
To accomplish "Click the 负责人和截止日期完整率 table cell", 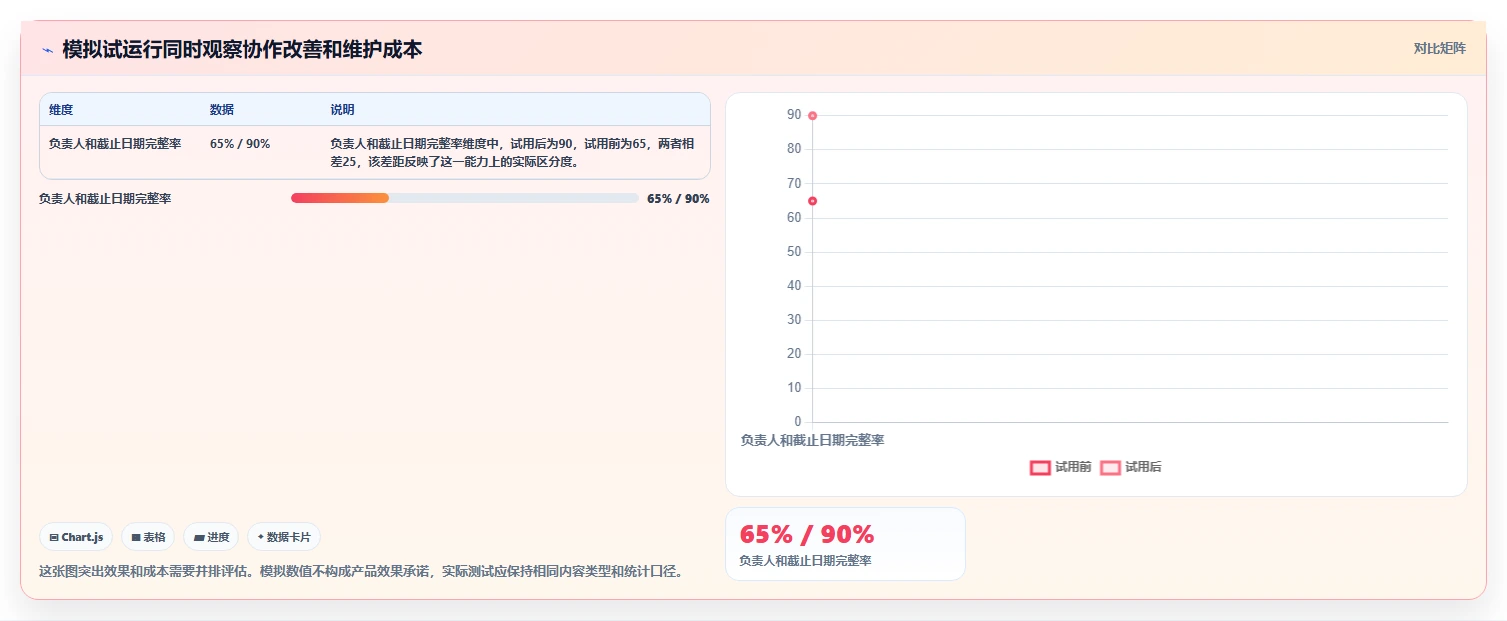I will click(x=115, y=144).
